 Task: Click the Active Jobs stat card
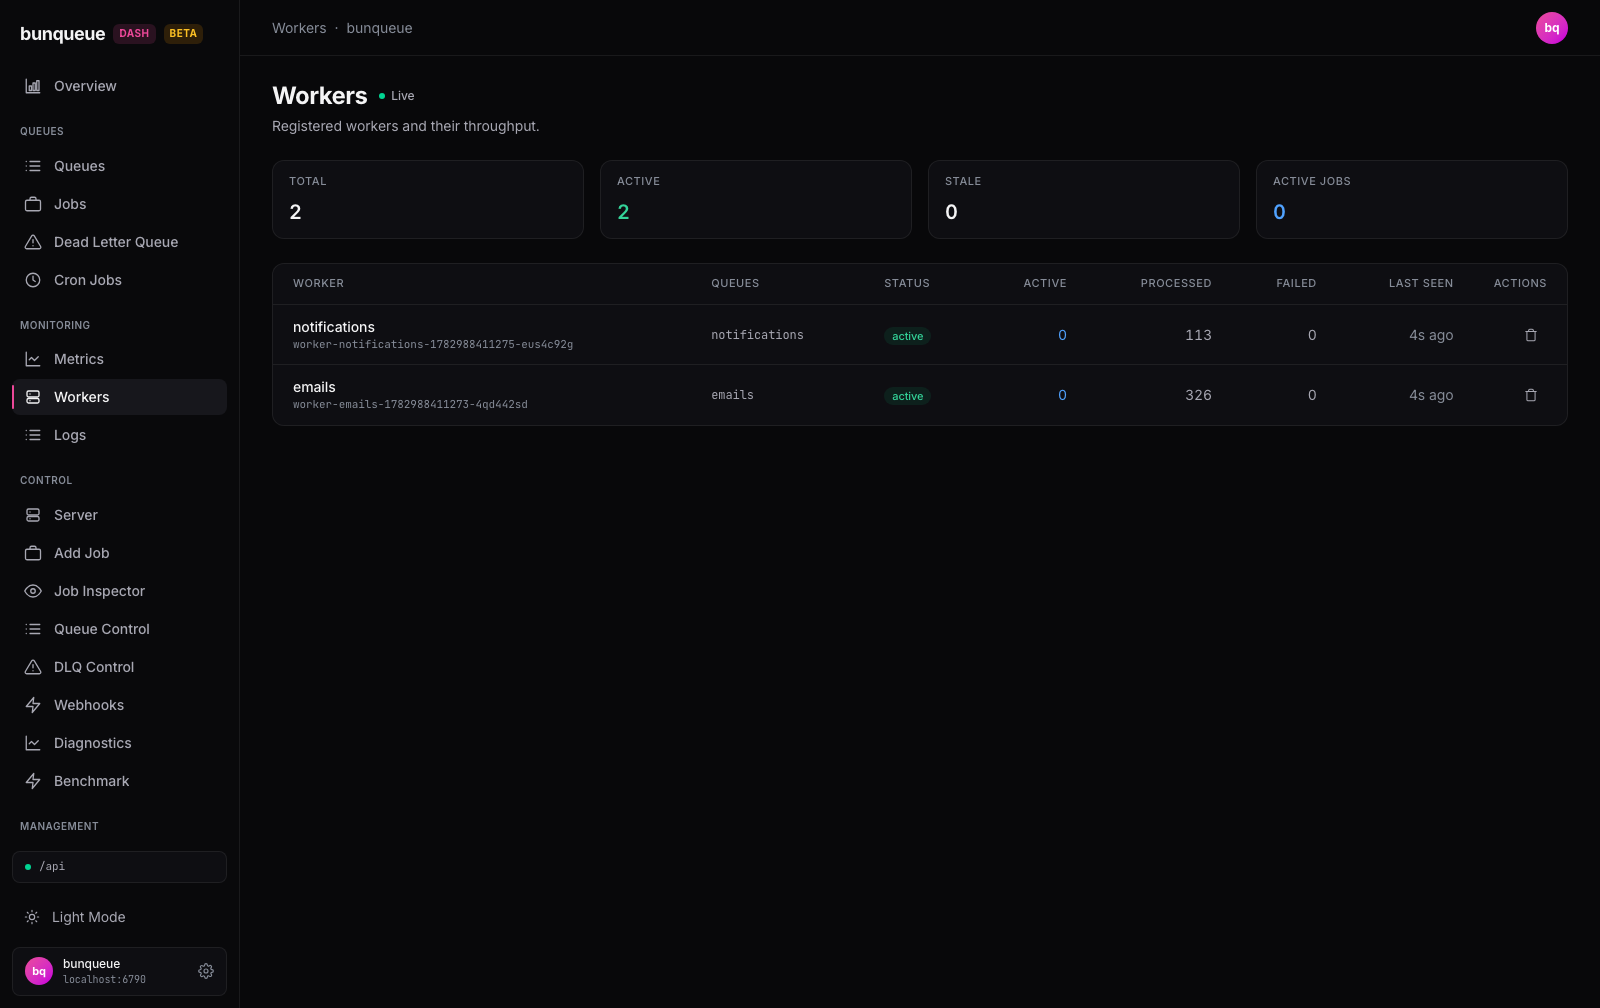[1411, 199]
